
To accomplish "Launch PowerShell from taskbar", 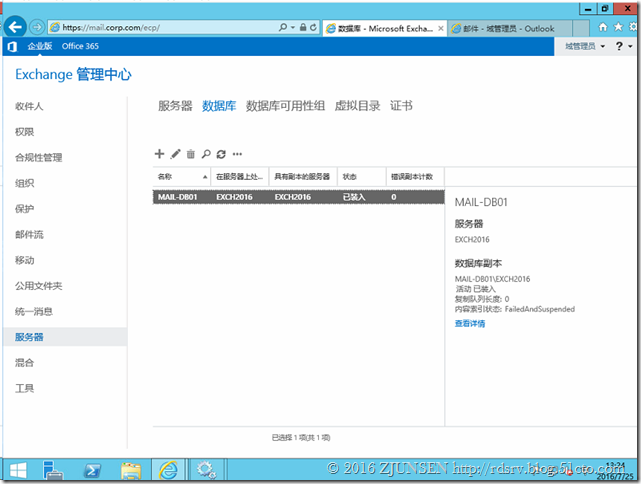I will click(92, 471).
